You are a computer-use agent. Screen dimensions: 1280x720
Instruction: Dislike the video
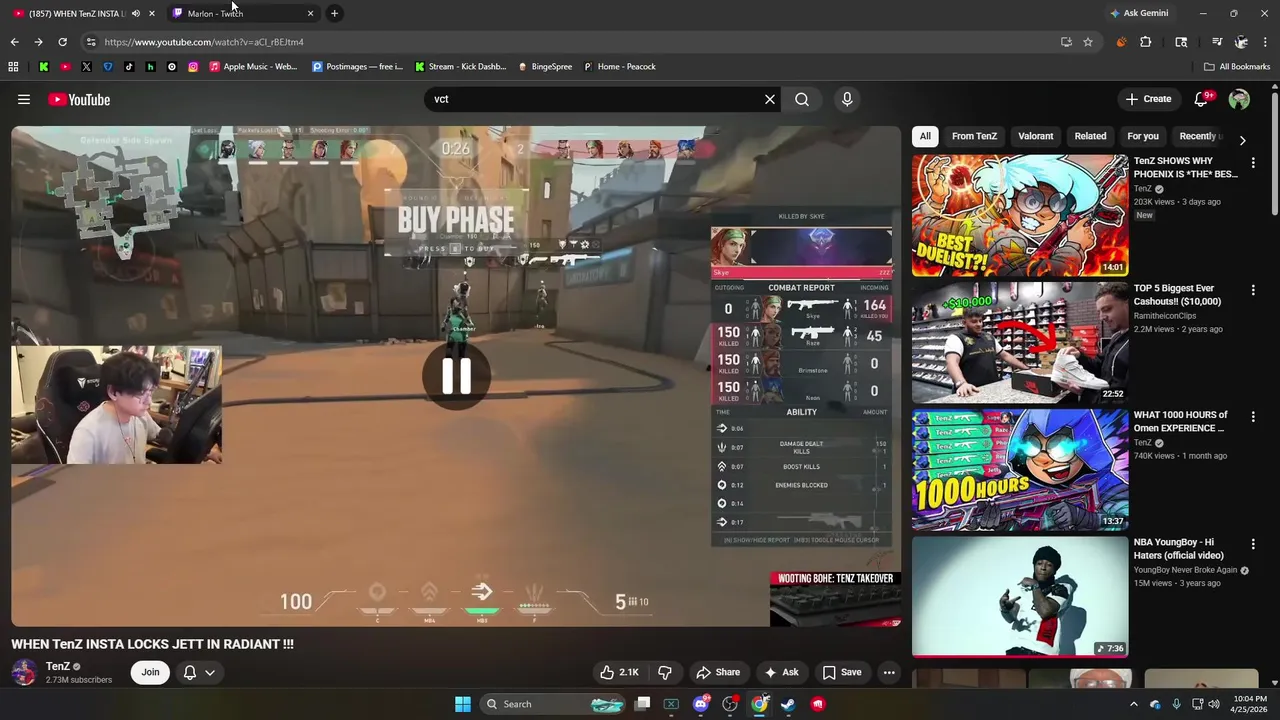point(664,672)
